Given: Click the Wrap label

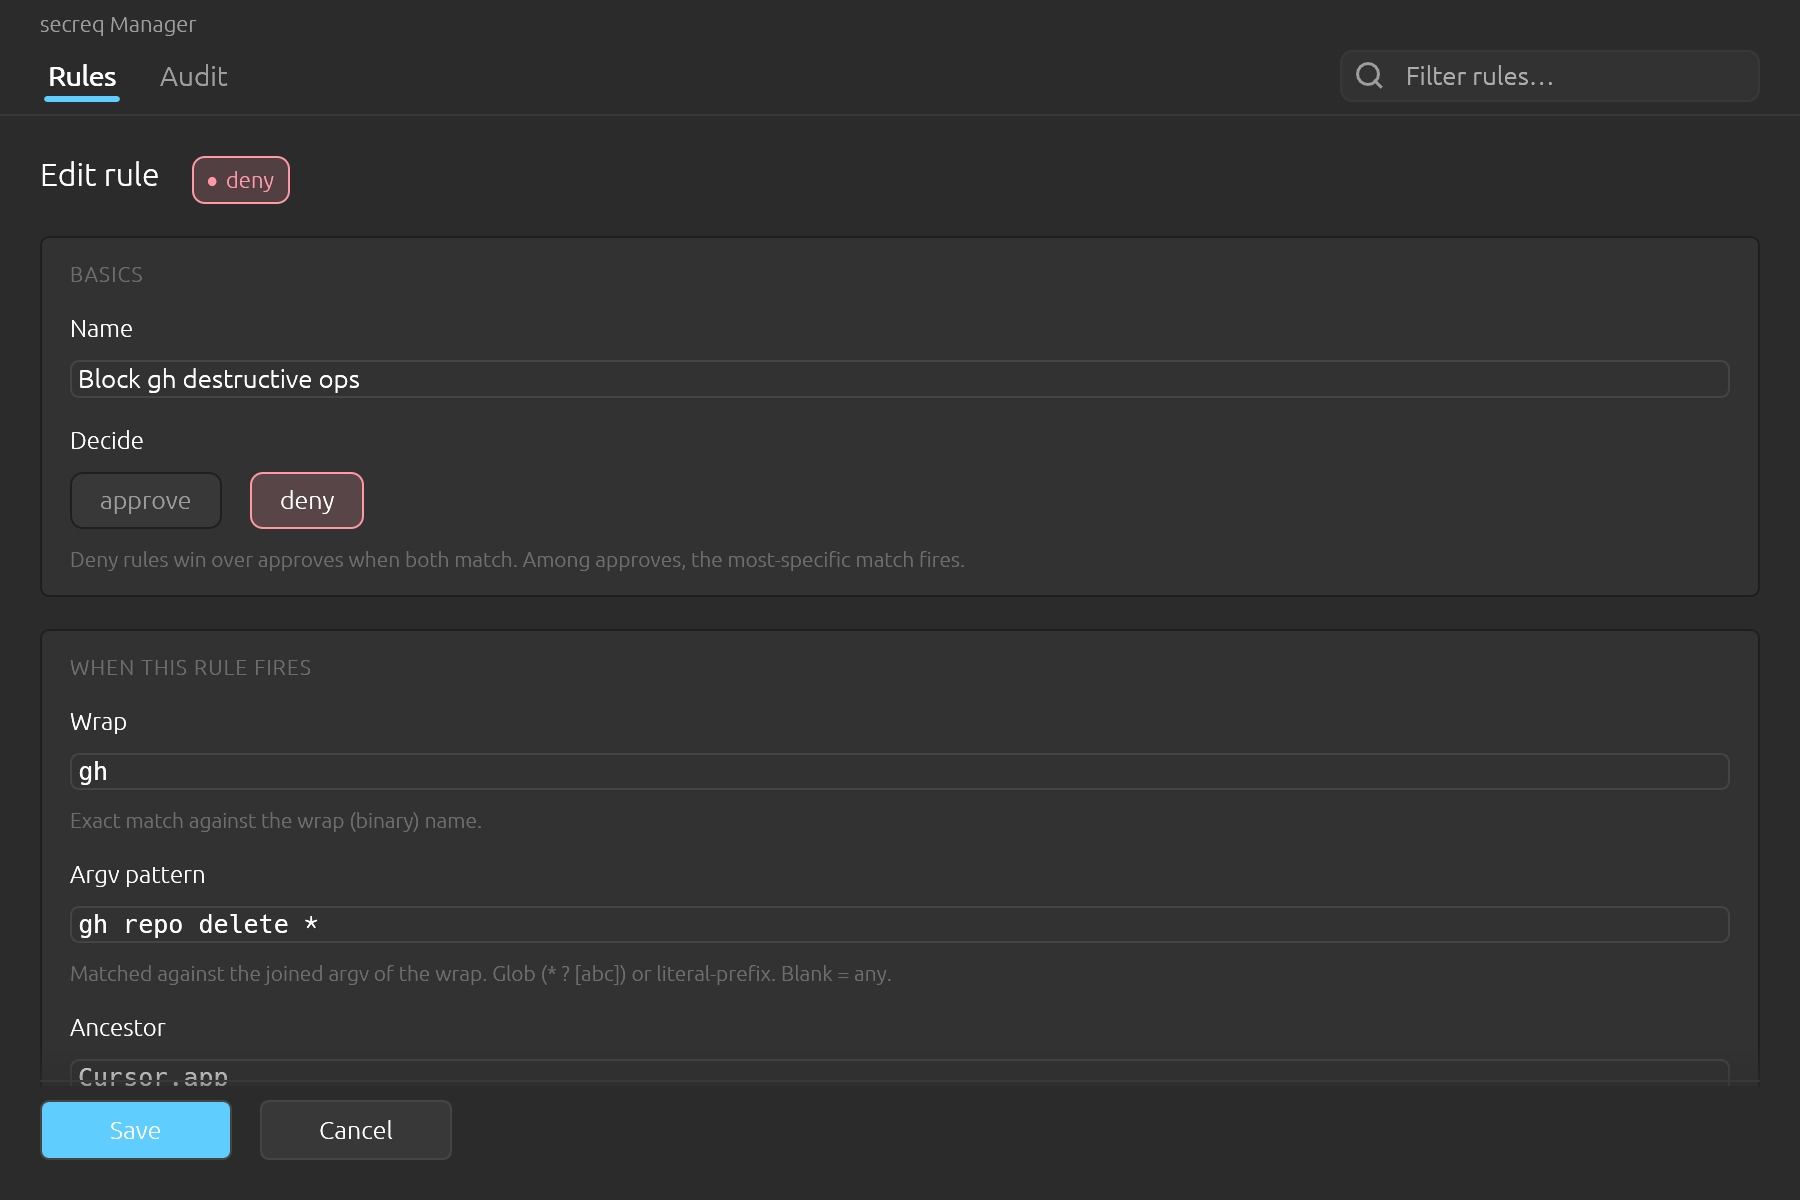Looking at the screenshot, I should pos(98,722).
